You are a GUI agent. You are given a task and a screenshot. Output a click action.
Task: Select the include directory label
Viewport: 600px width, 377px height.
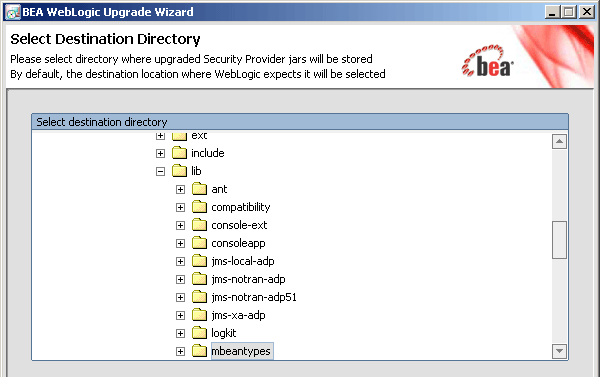pyautogui.click(x=208, y=153)
